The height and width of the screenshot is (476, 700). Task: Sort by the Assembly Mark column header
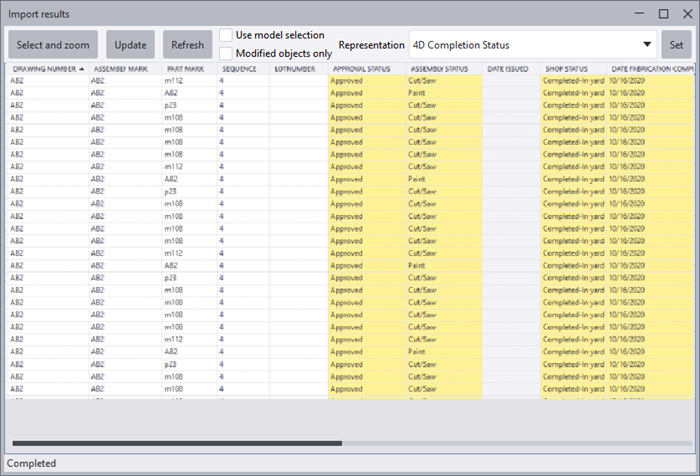click(x=120, y=69)
